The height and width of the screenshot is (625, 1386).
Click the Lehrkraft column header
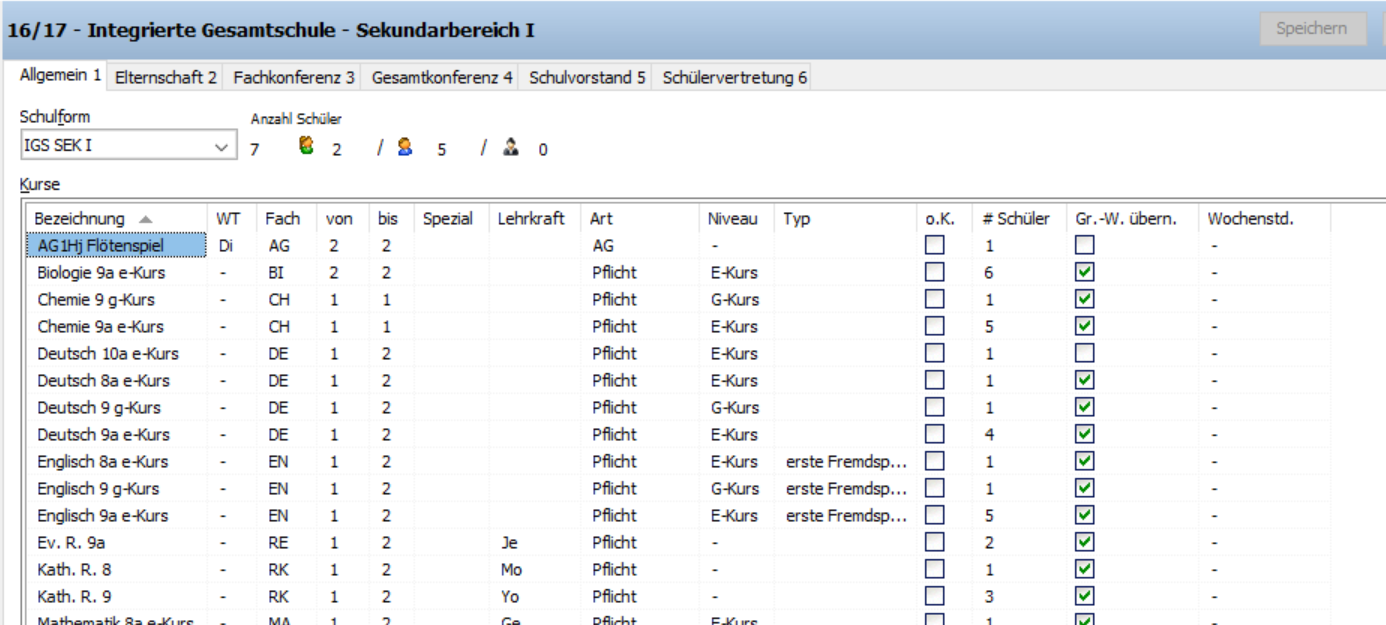click(x=531, y=219)
